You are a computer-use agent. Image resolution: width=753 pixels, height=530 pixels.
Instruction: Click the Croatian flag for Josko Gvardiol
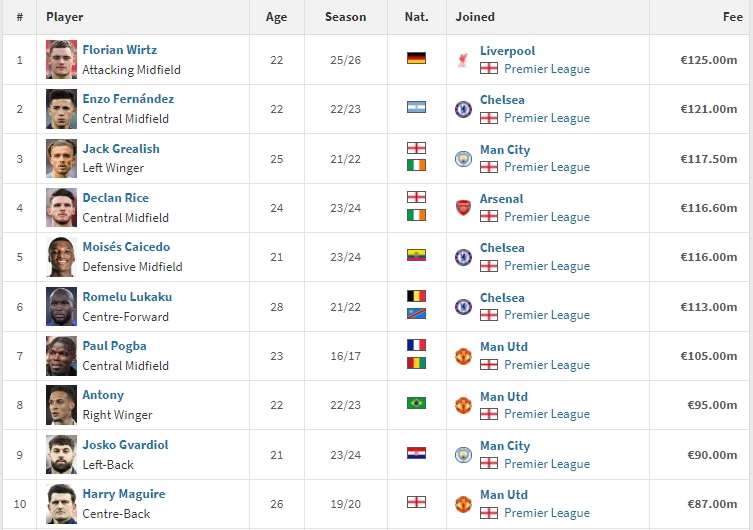[x=416, y=453]
